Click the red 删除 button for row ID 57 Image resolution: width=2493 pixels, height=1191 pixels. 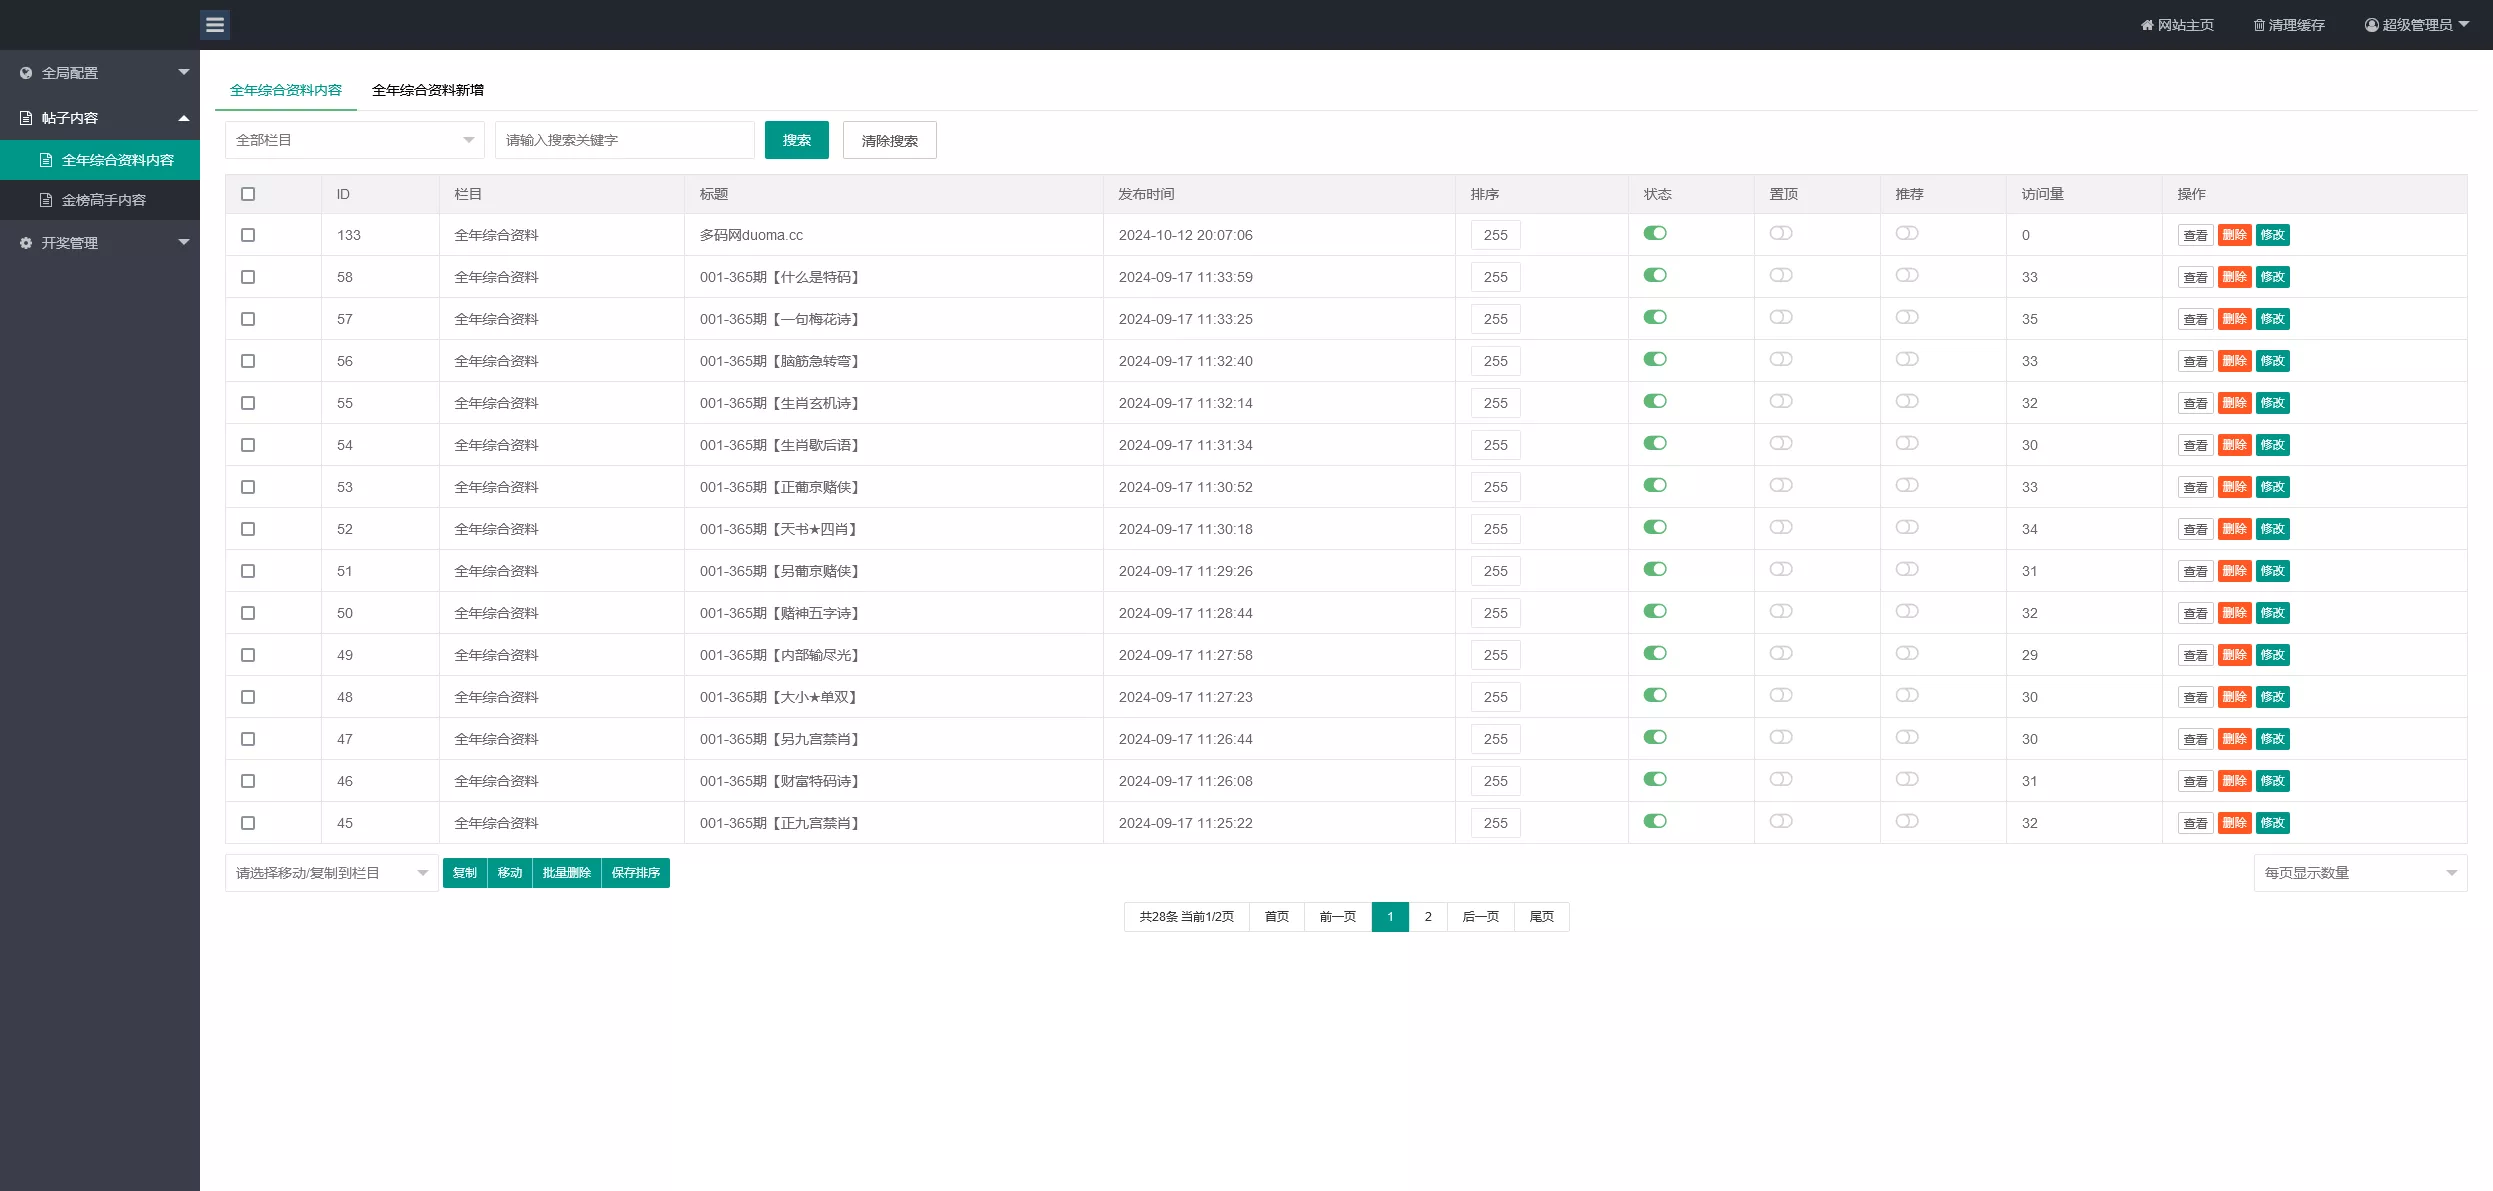2234,319
